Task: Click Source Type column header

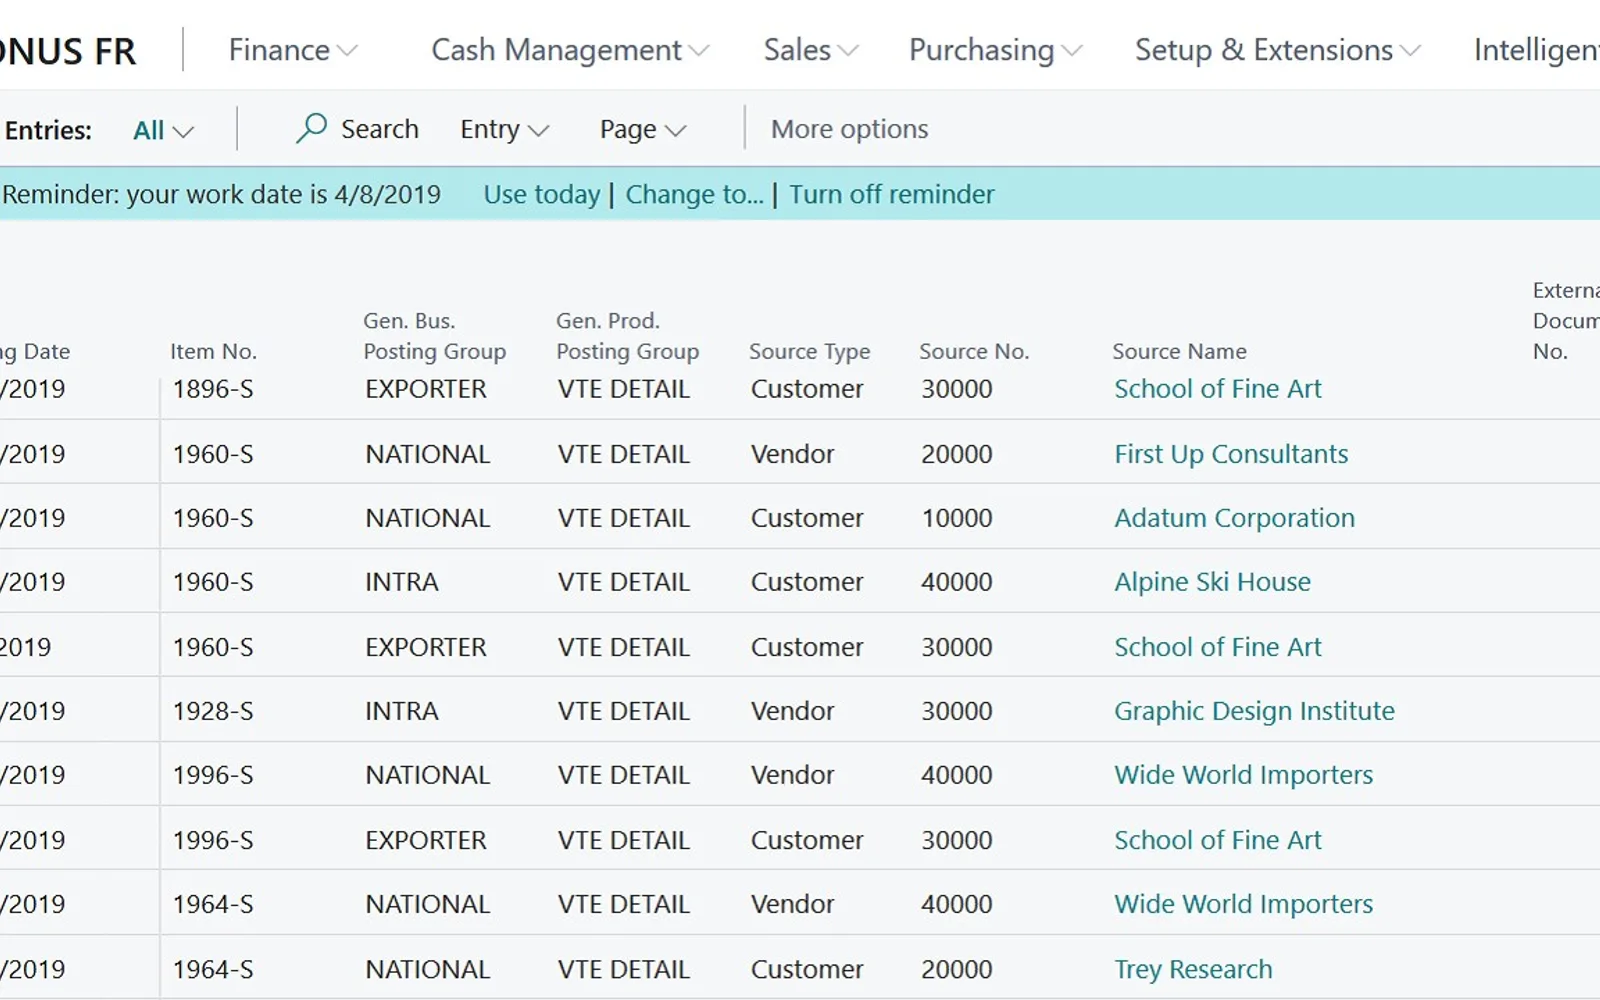Action: click(809, 351)
